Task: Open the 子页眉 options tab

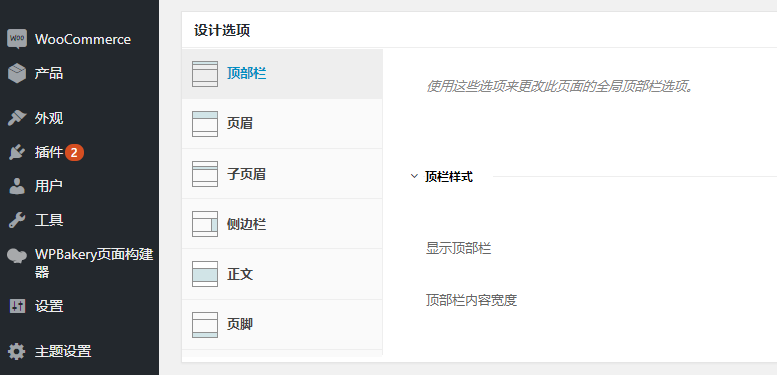Action: [x=282, y=174]
